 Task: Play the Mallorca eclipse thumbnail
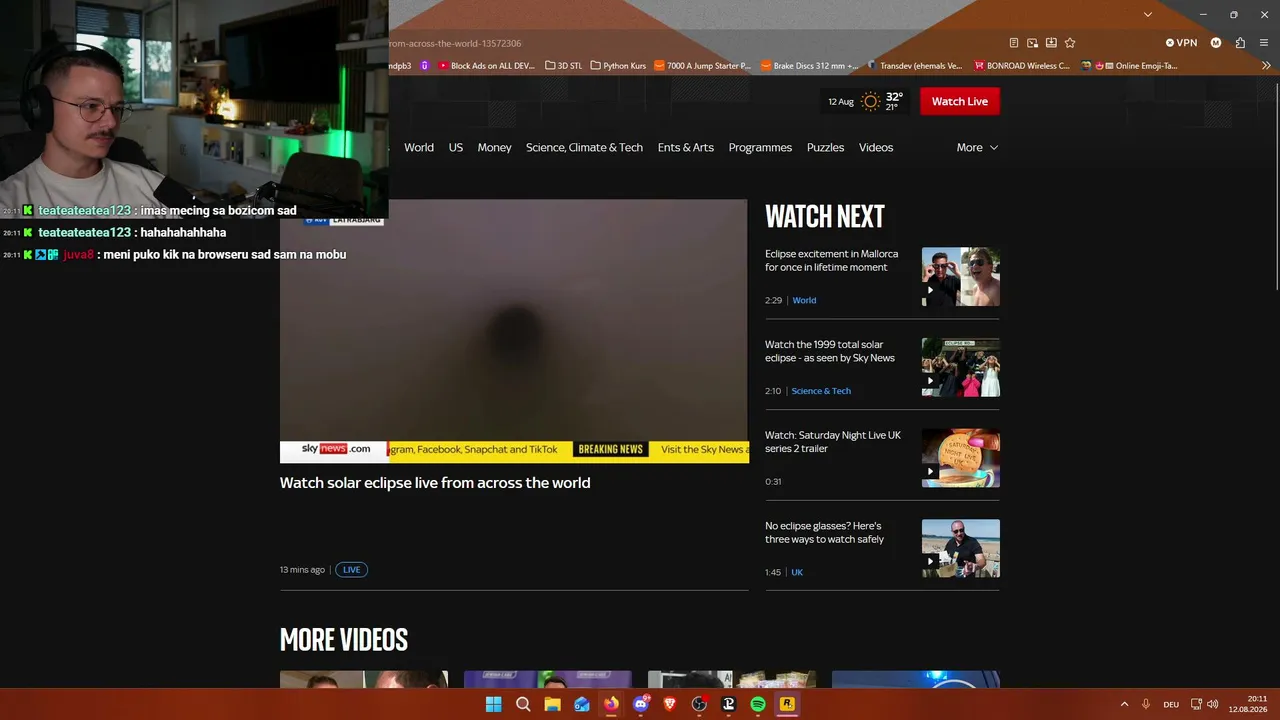click(x=961, y=276)
